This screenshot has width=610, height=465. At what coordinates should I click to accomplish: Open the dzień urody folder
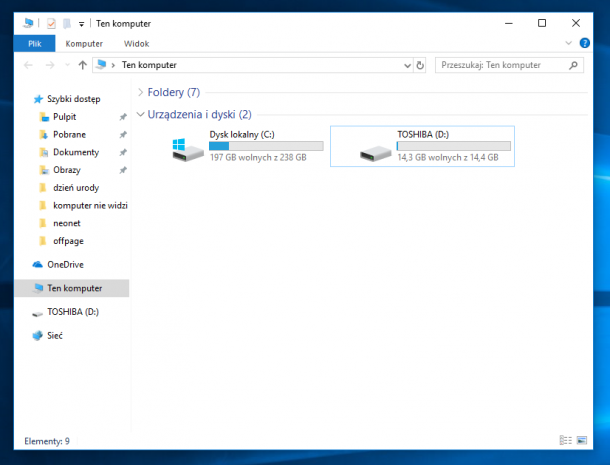coord(76,188)
